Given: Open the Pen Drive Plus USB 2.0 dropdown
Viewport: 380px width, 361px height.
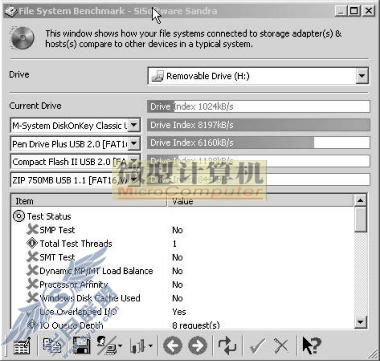Looking at the screenshot, I should point(133,144).
